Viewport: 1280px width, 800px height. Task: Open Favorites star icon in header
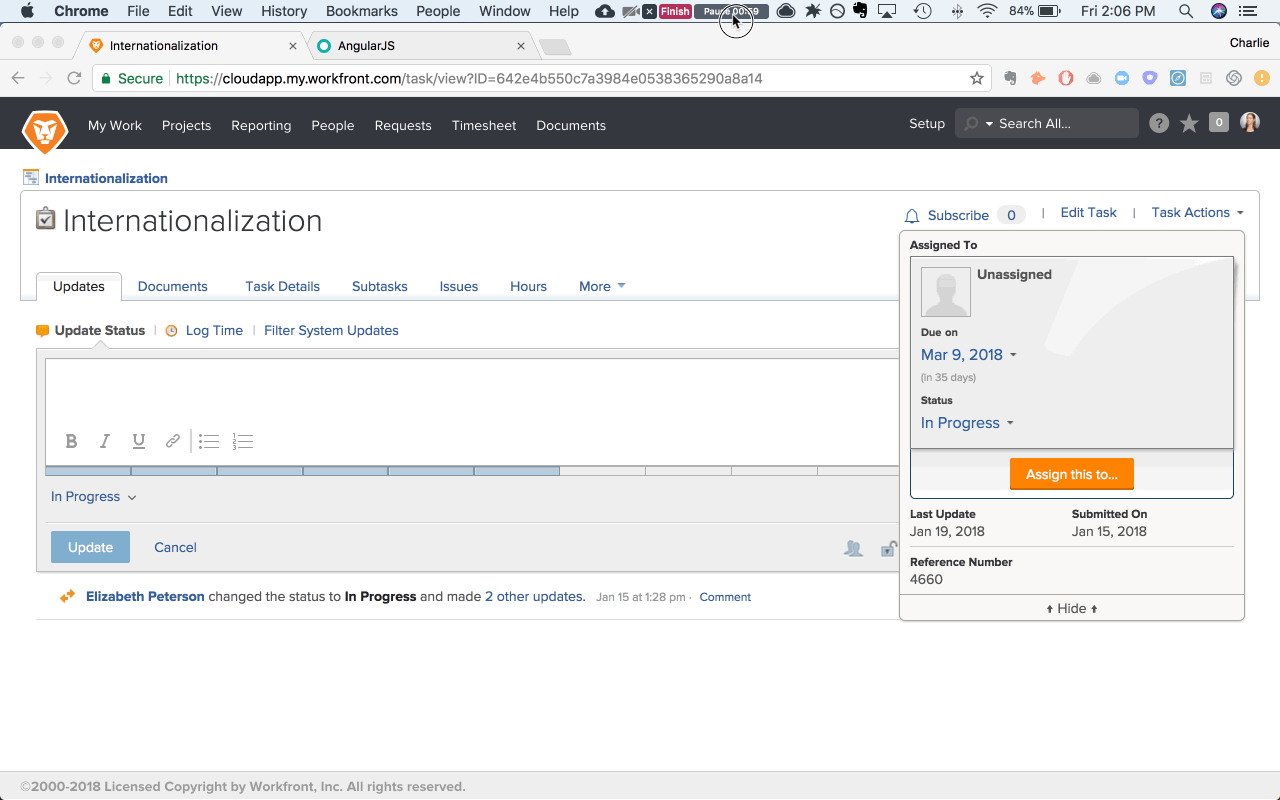(1189, 123)
